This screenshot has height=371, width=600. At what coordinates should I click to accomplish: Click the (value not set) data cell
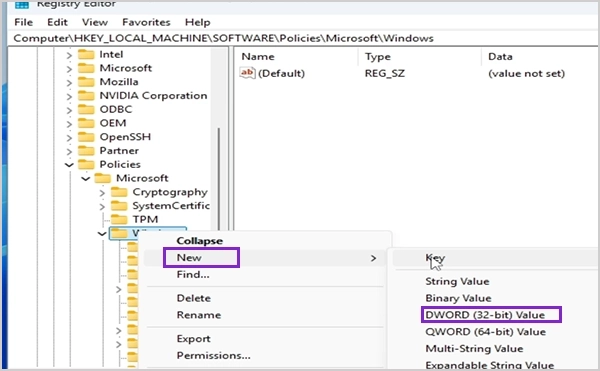click(526, 73)
